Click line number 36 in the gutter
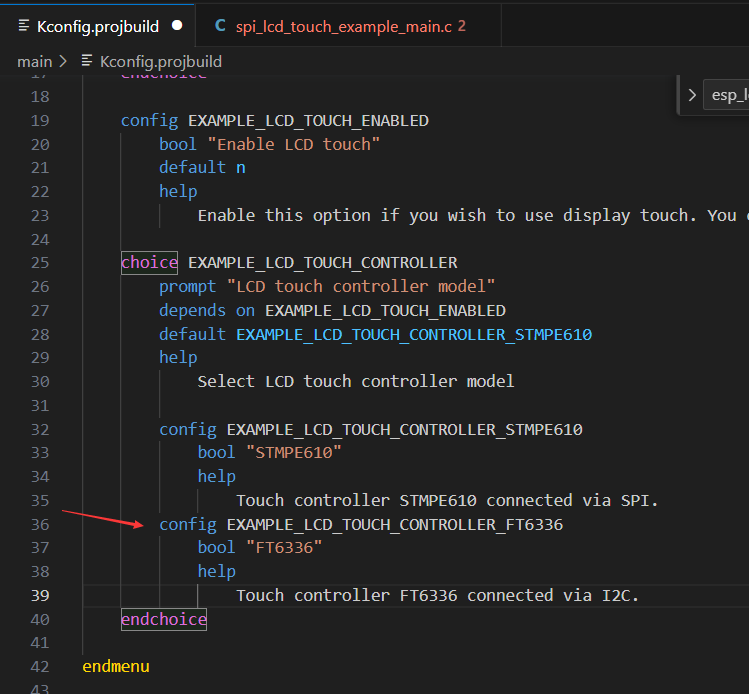The image size is (749, 694). pyautogui.click(x=40, y=524)
